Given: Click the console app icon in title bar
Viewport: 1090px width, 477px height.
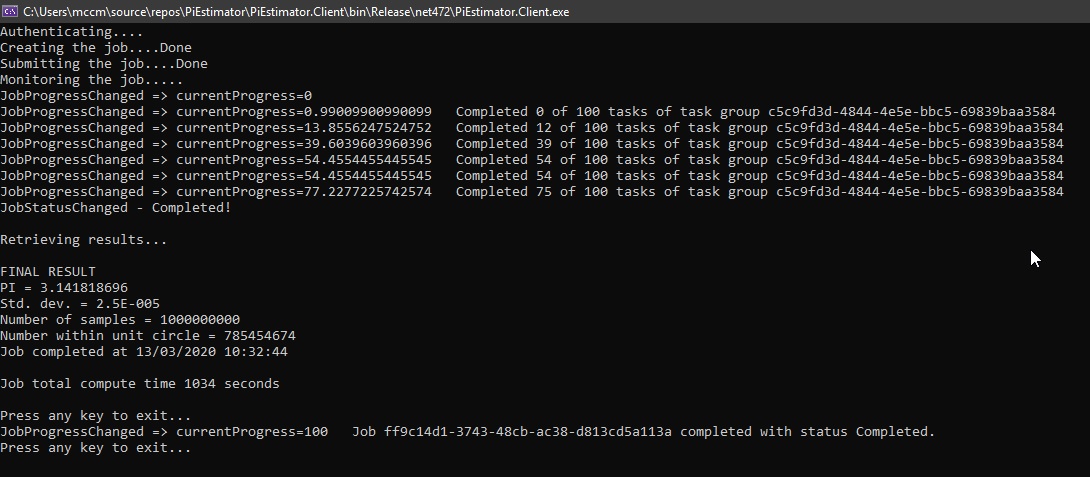Looking at the screenshot, I should 12,10.
